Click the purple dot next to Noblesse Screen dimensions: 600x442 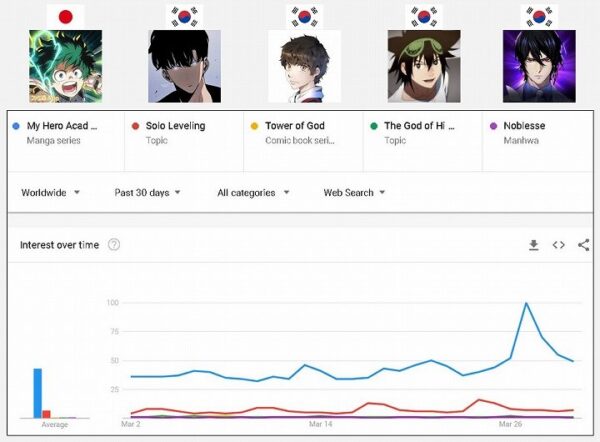tap(494, 126)
